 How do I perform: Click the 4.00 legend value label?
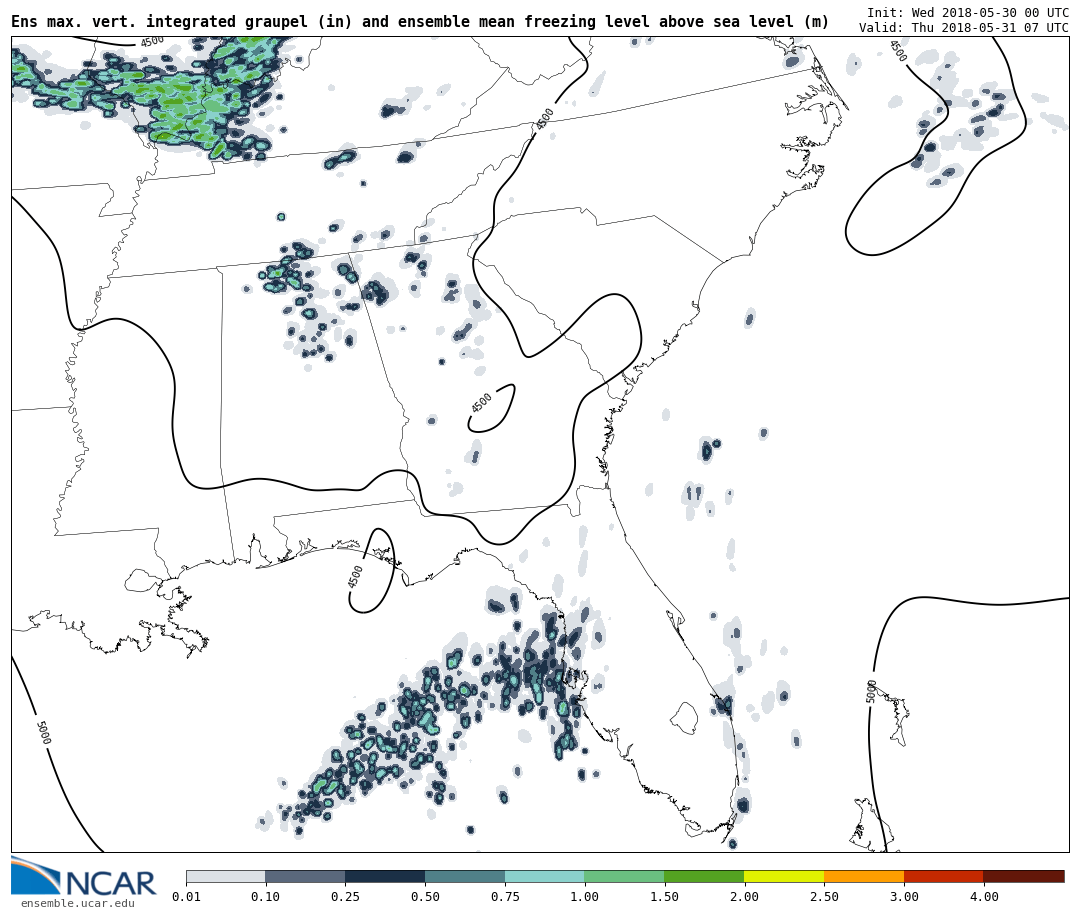pyautogui.click(x=984, y=896)
